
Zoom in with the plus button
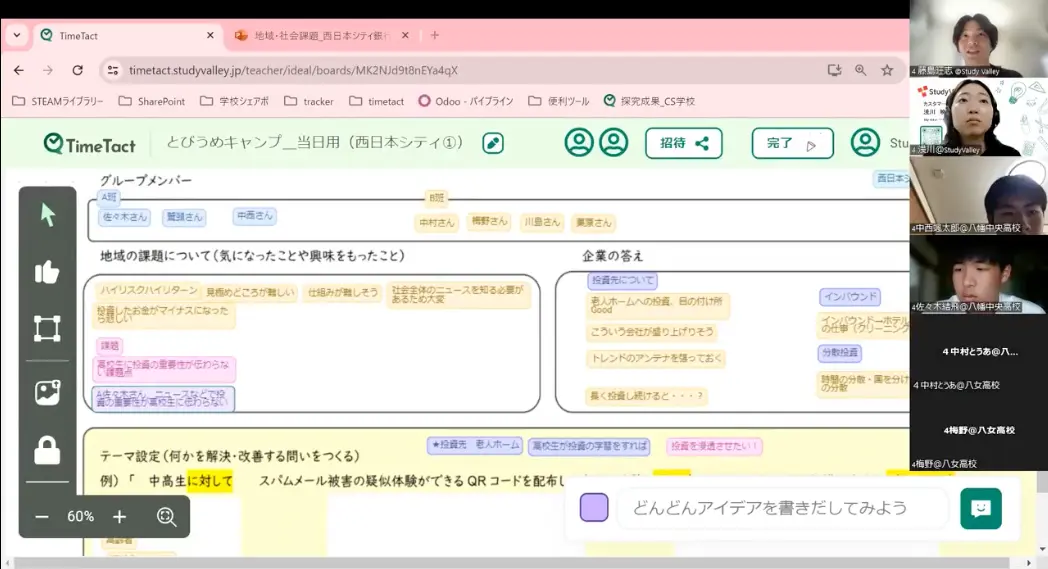[x=119, y=517]
